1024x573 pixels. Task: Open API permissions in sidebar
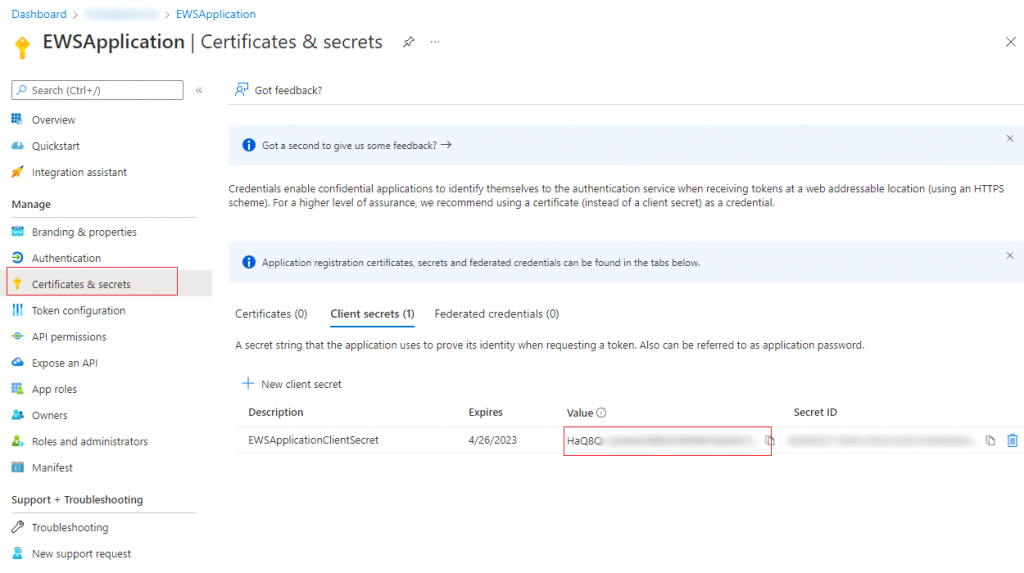pos(68,337)
